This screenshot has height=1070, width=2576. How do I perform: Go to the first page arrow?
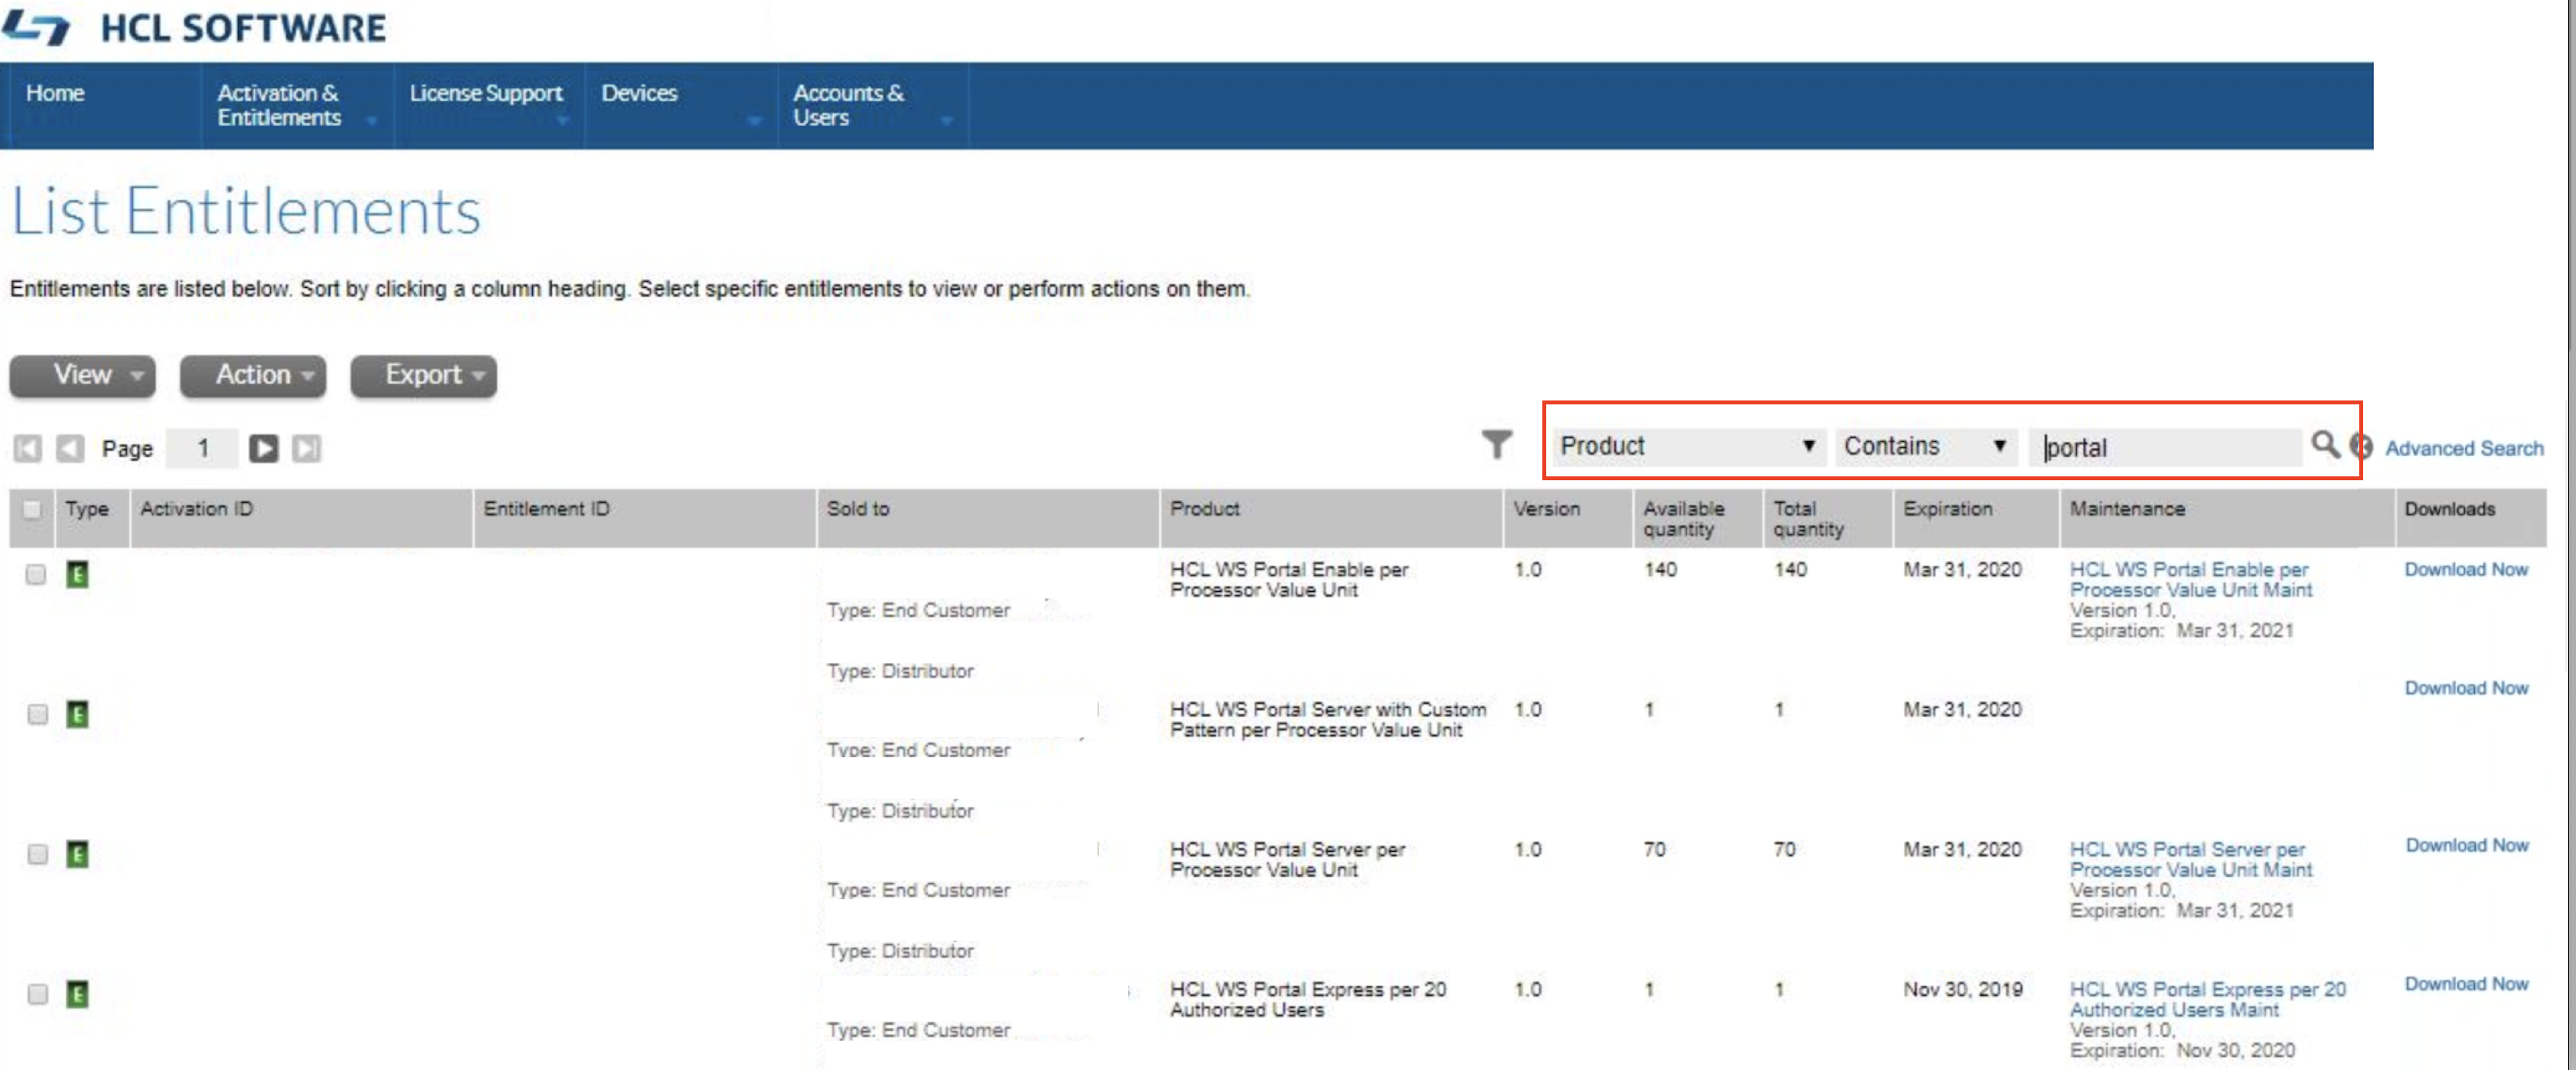pos(28,449)
